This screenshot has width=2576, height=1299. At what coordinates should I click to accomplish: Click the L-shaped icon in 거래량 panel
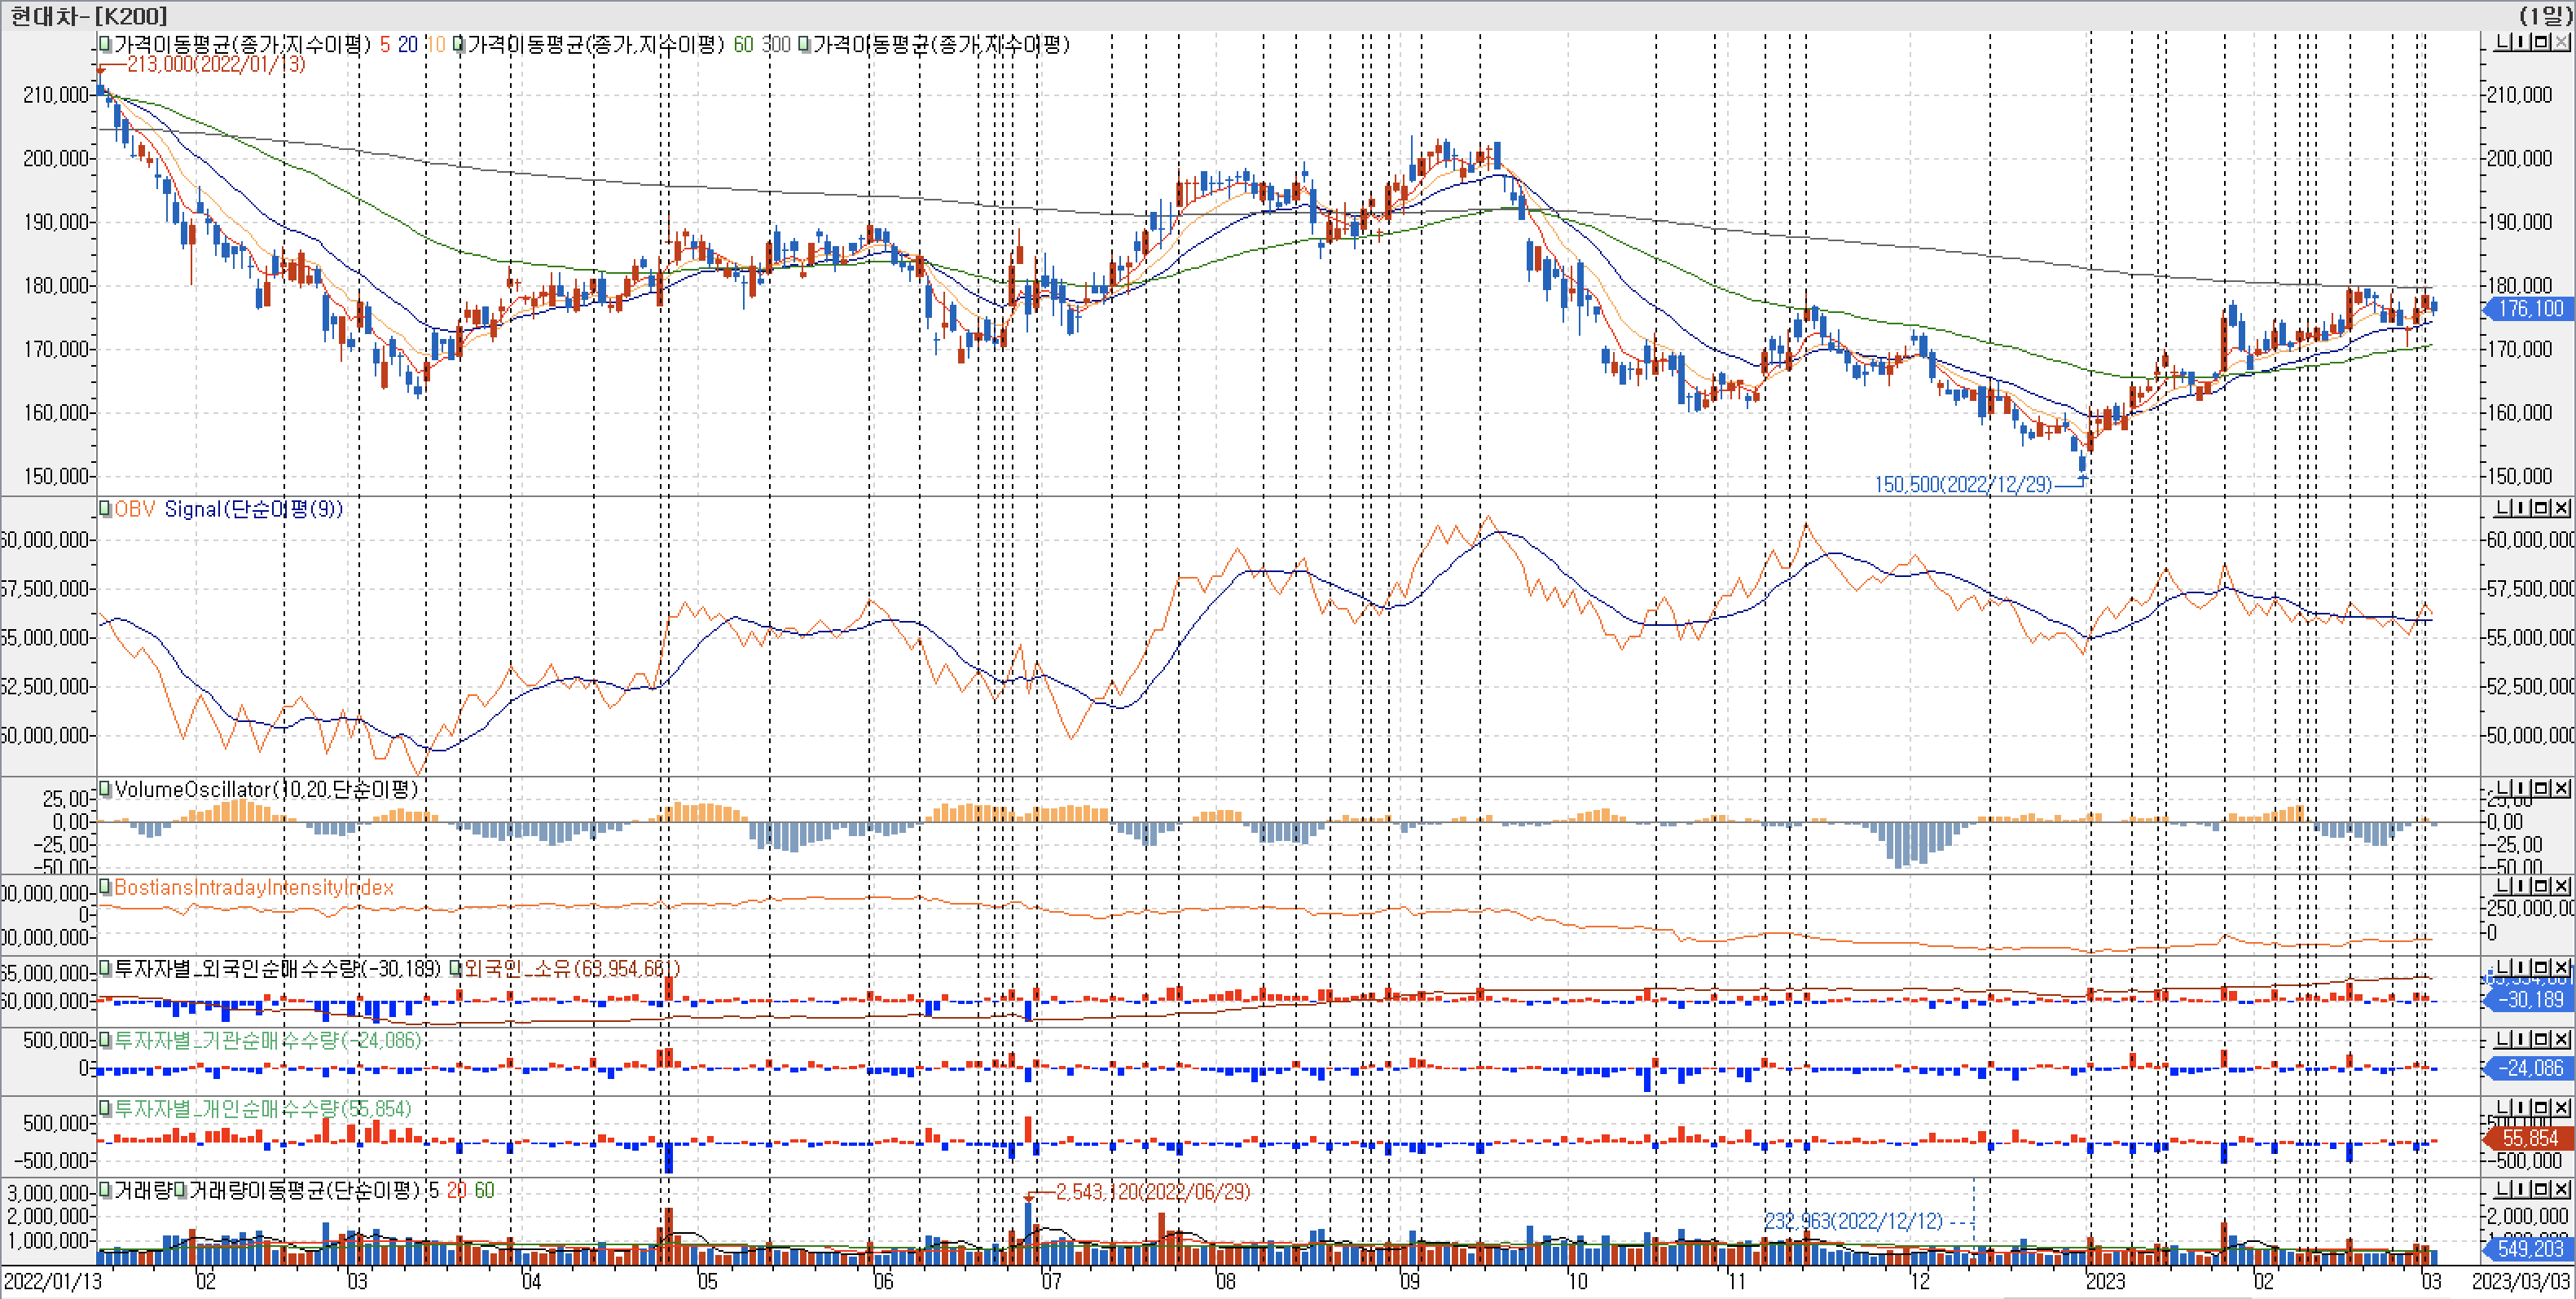point(2502,1189)
